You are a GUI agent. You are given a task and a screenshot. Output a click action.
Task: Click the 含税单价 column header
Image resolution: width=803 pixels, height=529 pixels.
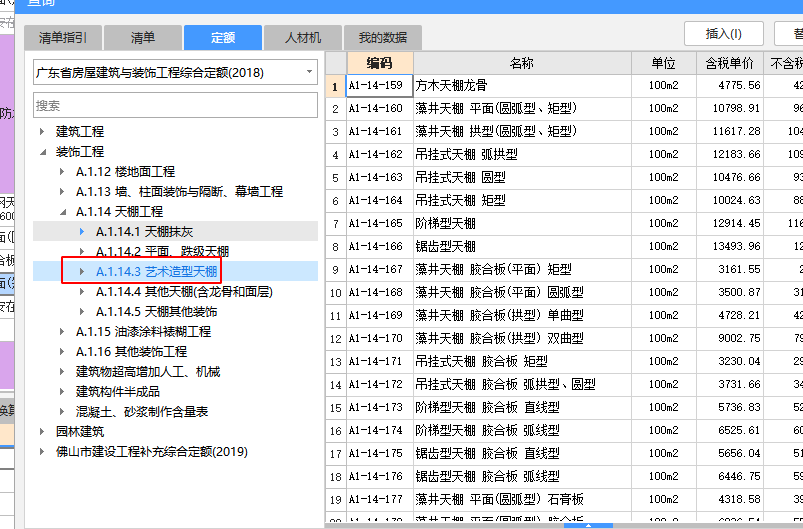[729, 62]
